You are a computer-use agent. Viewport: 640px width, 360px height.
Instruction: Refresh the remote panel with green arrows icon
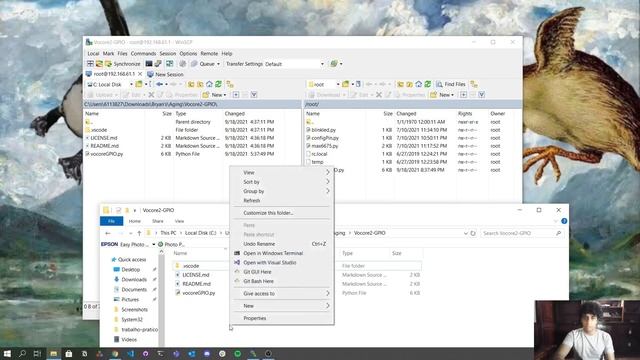tap(427, 84)
